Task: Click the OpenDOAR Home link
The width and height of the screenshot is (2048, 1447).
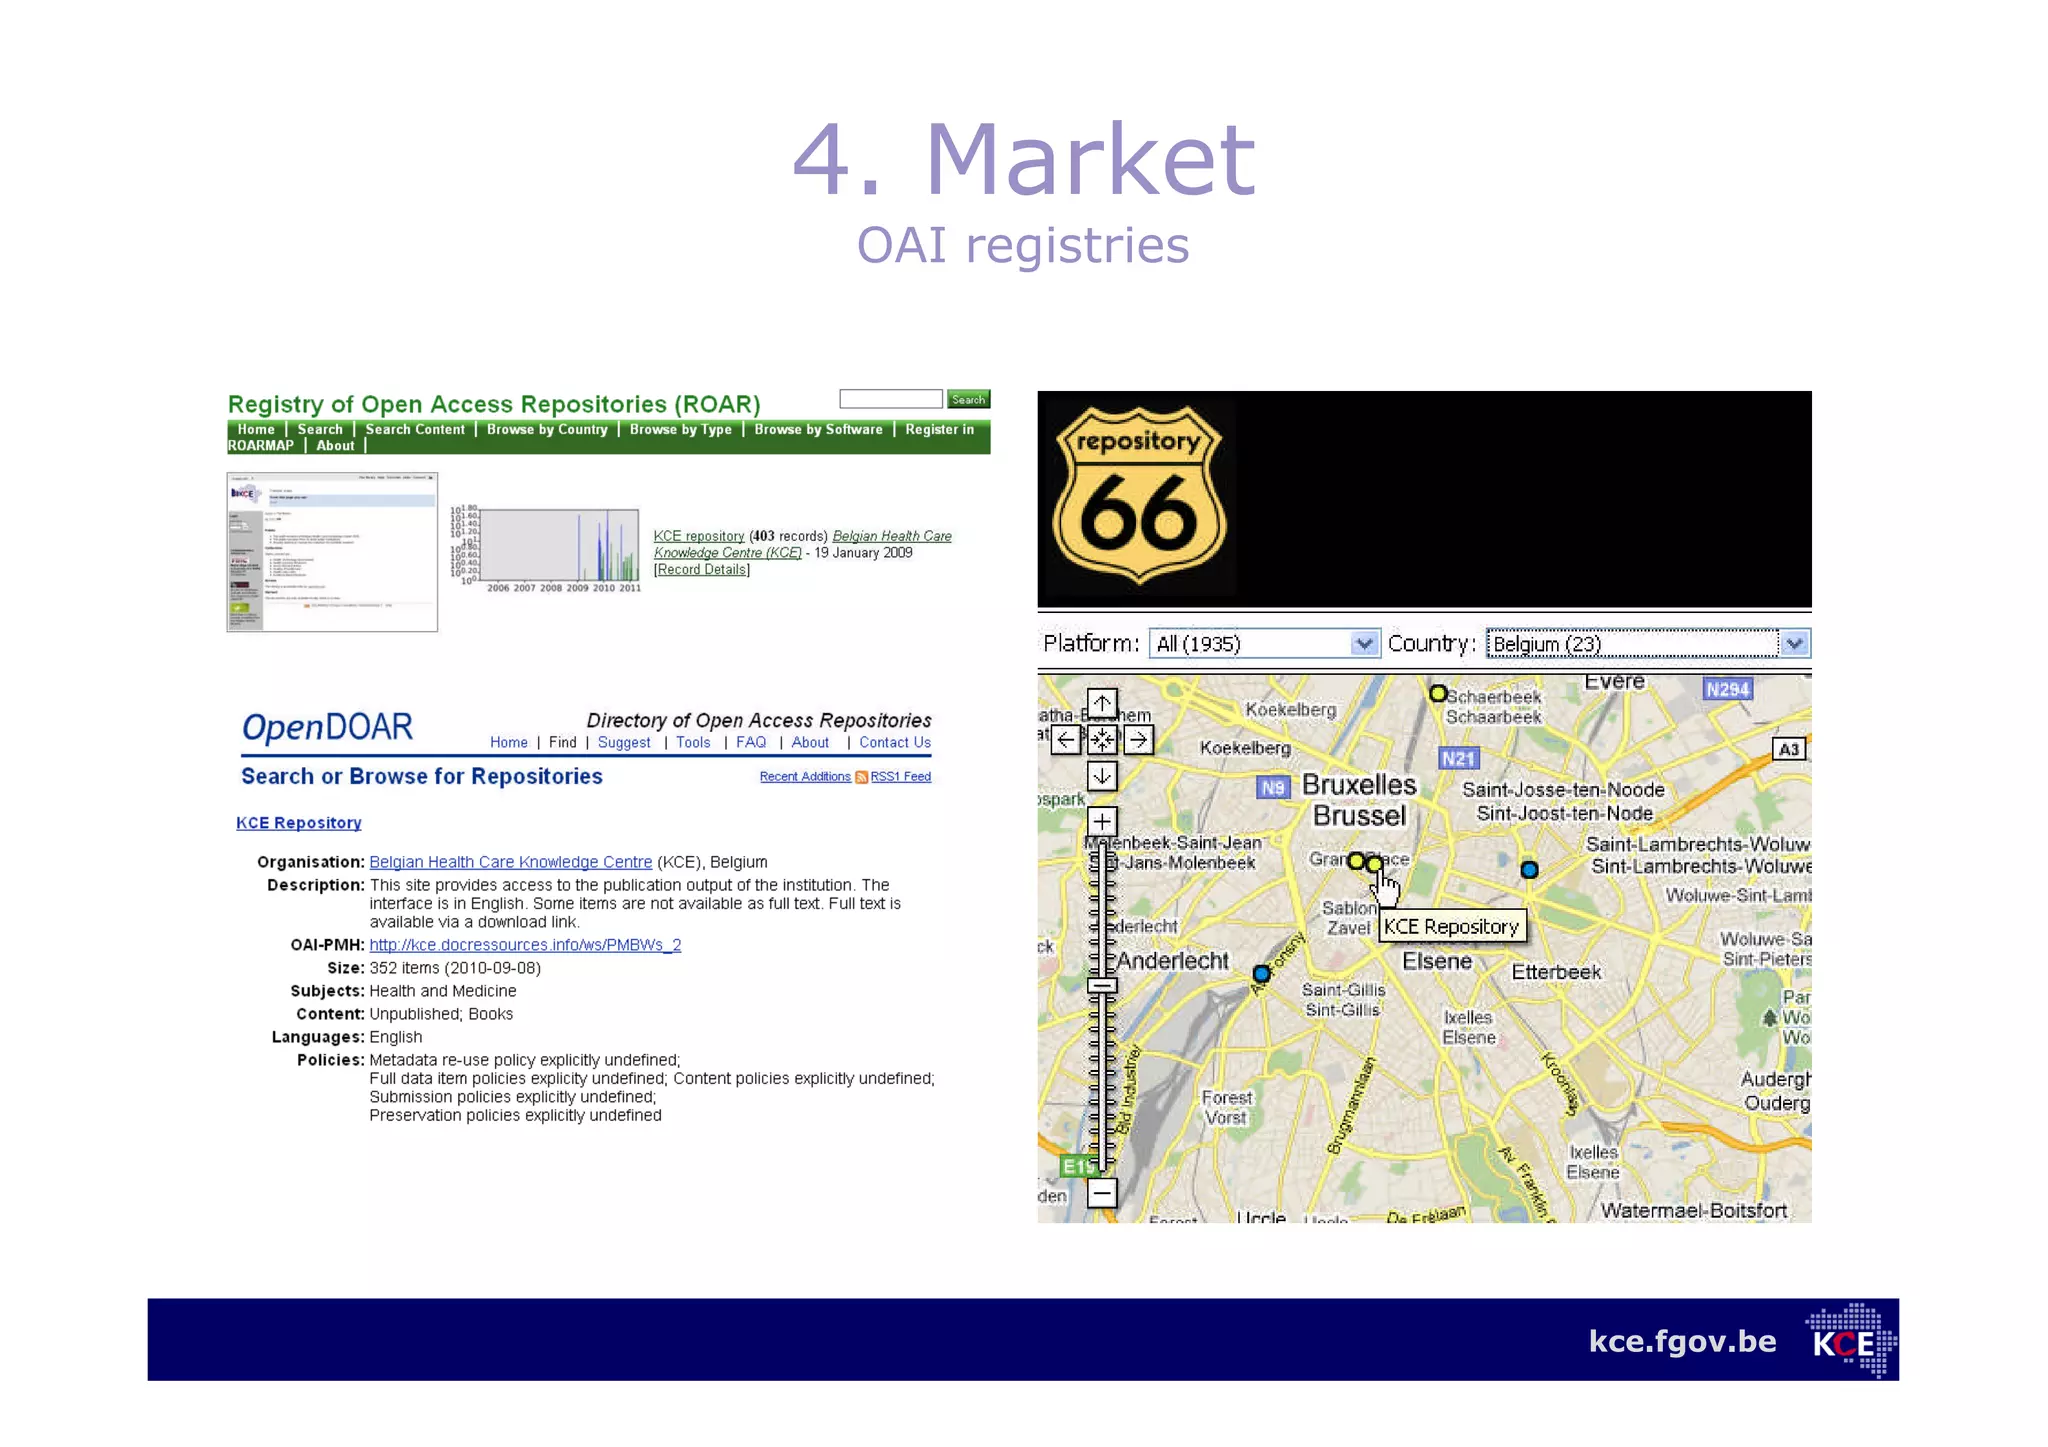Action: pos(509,742)
